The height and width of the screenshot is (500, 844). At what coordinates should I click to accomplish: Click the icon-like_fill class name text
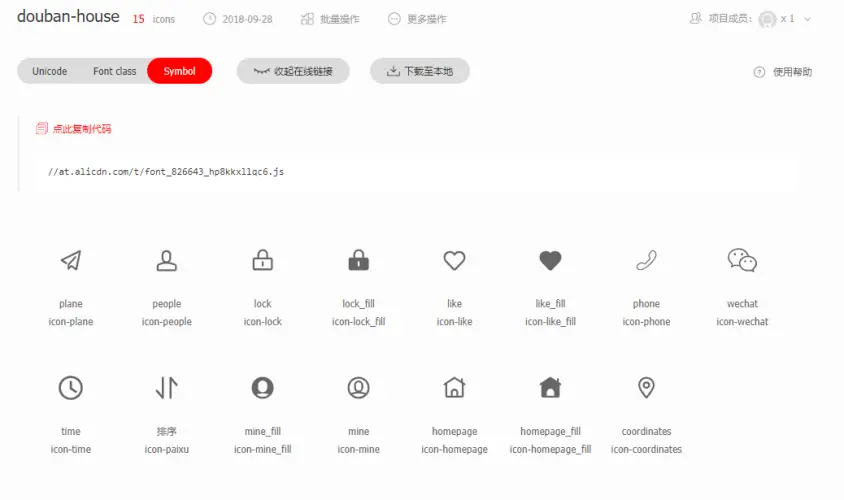pyautogui.click(x=550, y=321)
